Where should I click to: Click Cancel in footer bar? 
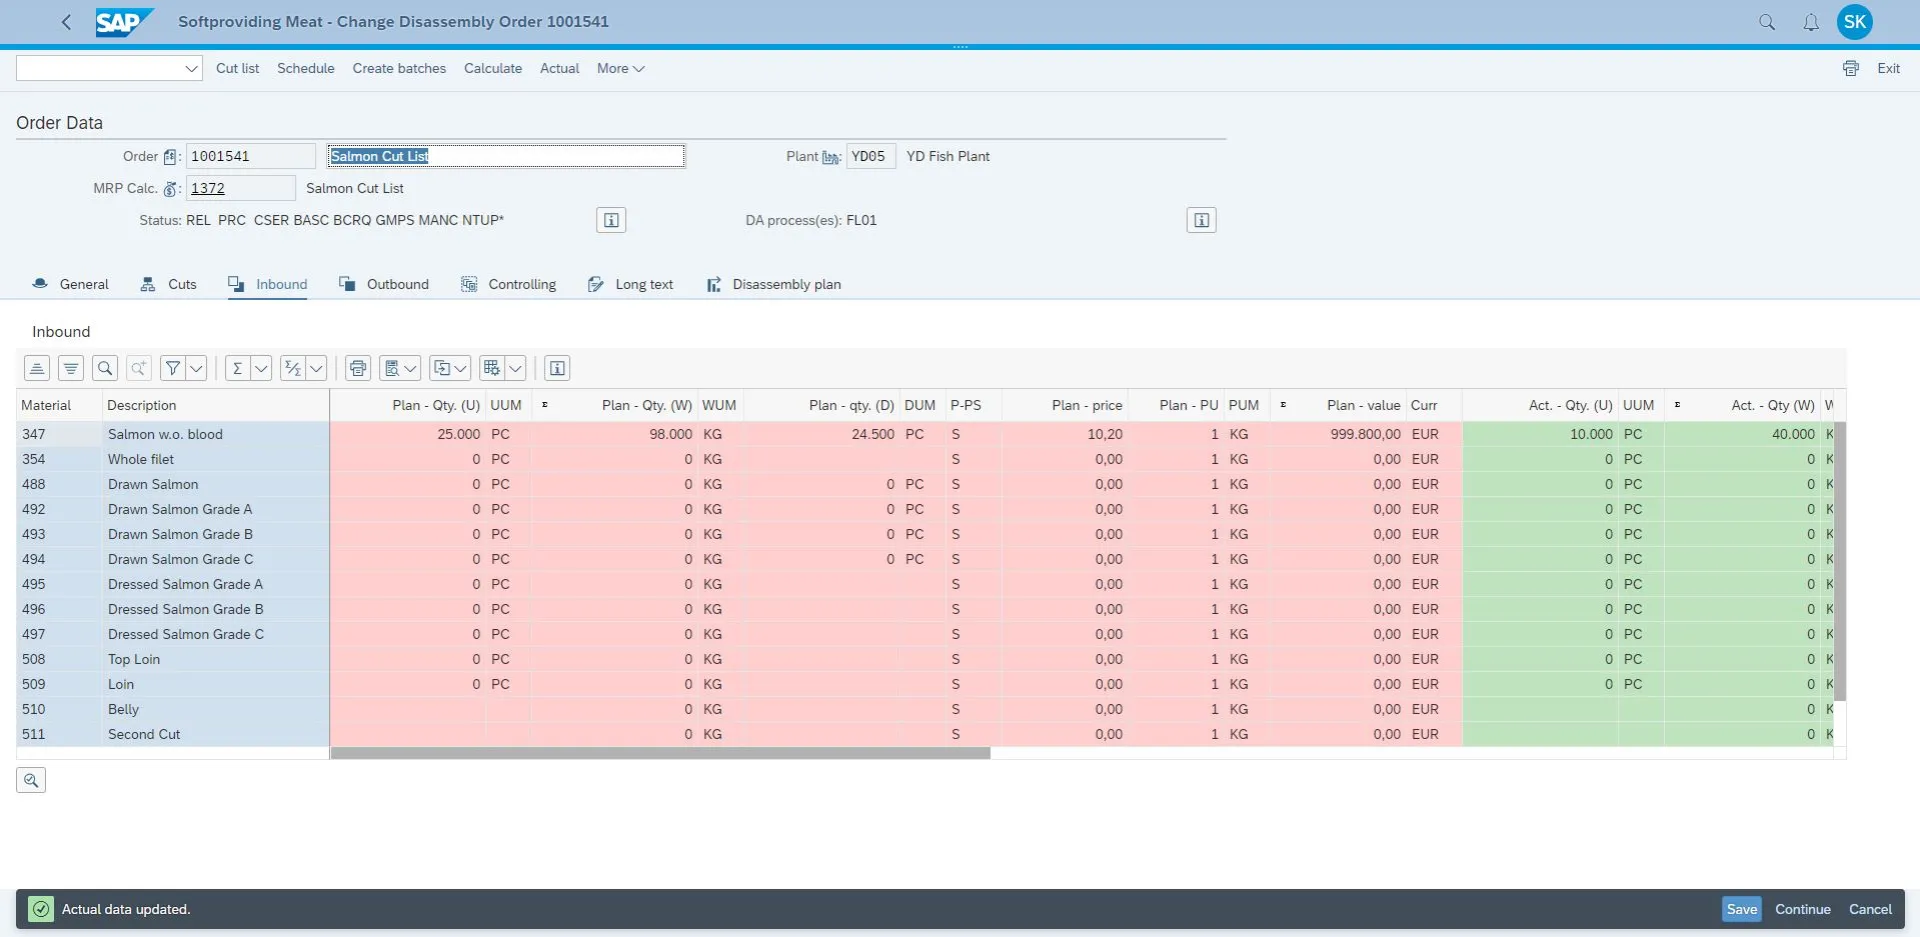click(1870, 909)
